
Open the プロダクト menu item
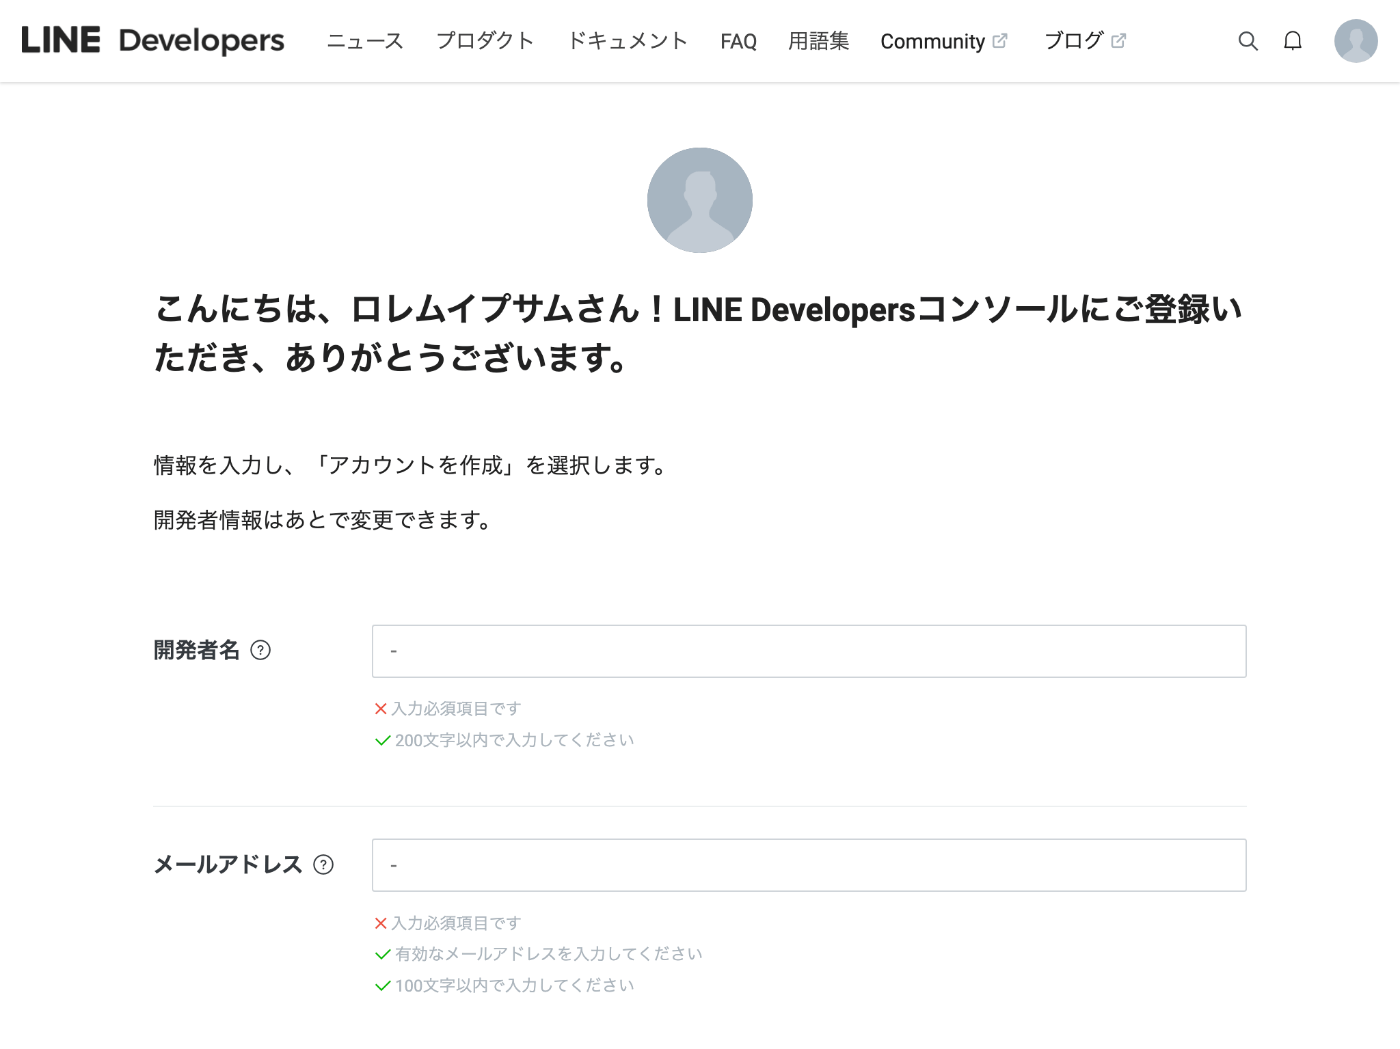(485, 41)
